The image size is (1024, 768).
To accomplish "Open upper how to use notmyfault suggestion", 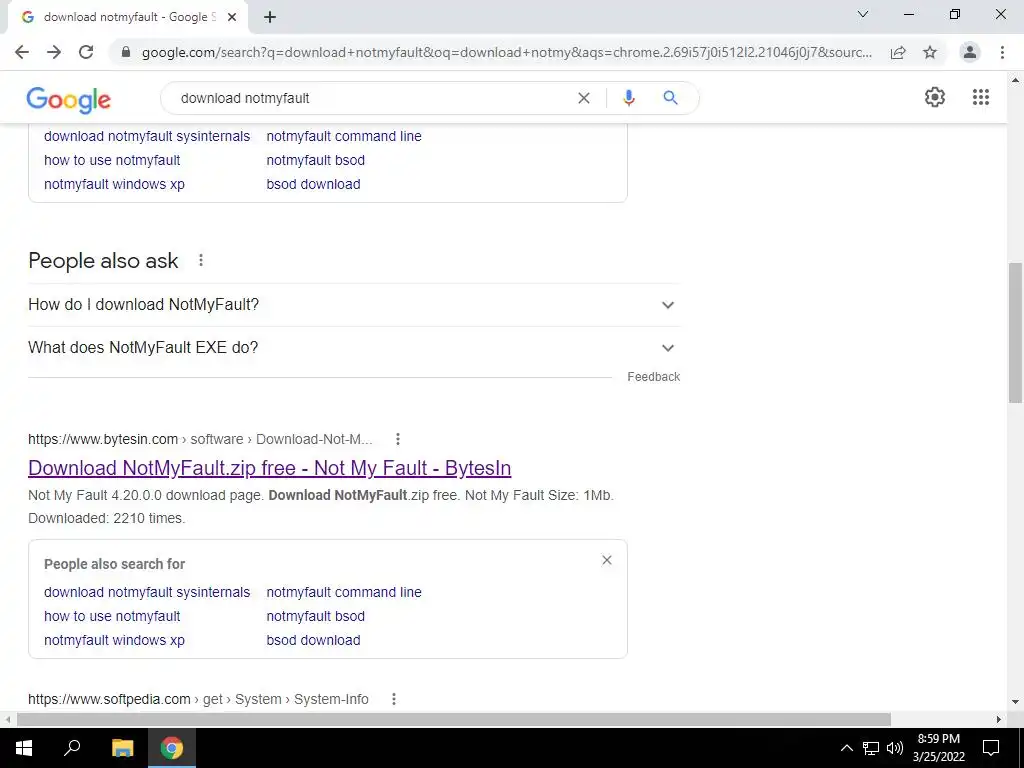I will coord(112,160).
